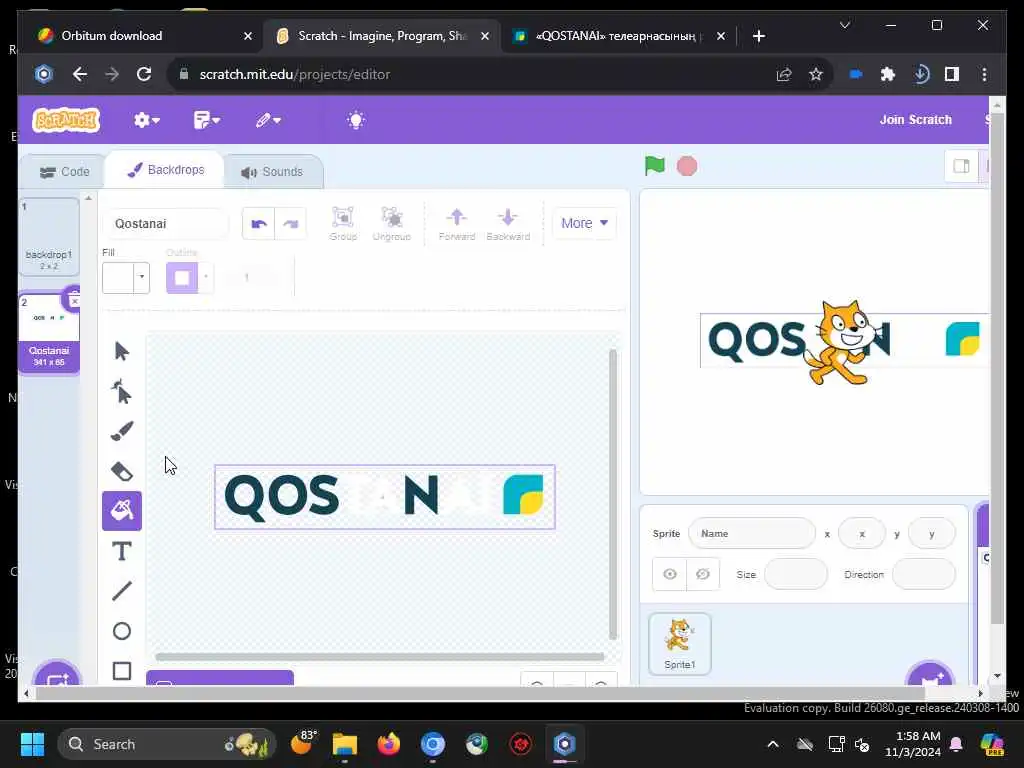Select the Rectangle tool
1024x768 pixels.
click(121, 671)
